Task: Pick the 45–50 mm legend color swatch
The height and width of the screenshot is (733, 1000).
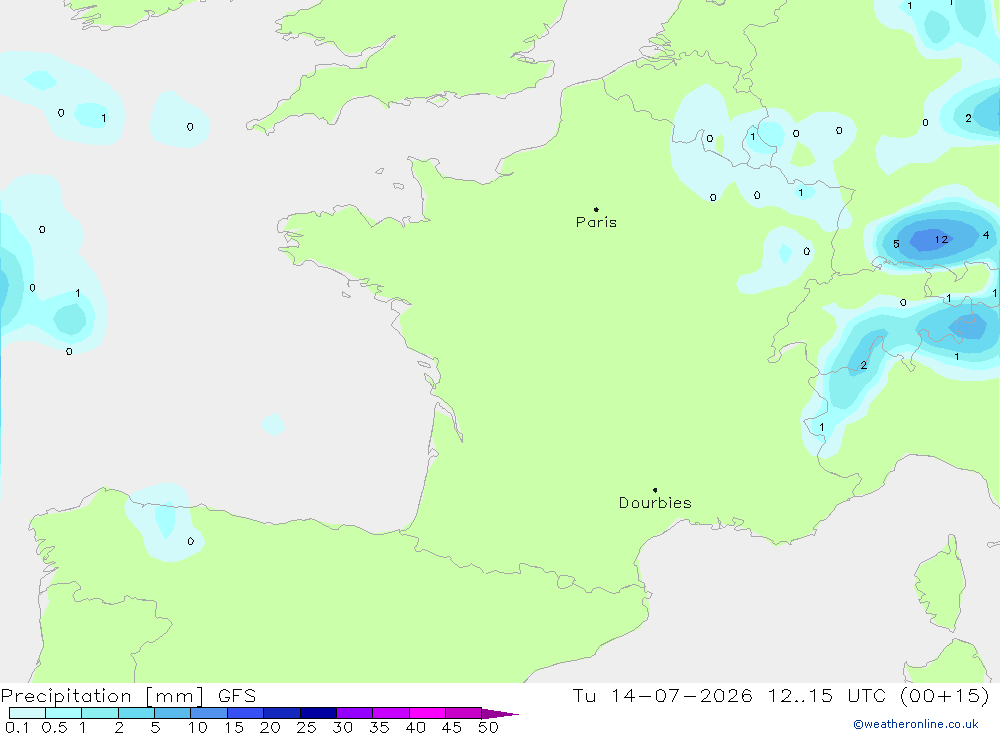Action: 463,713
